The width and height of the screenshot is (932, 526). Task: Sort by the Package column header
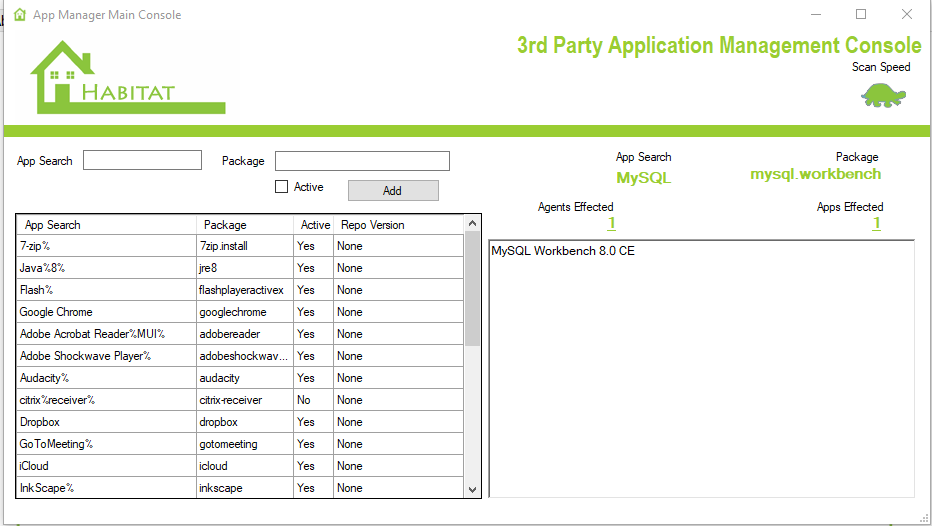pyautogui.click(x=224, y=225)
